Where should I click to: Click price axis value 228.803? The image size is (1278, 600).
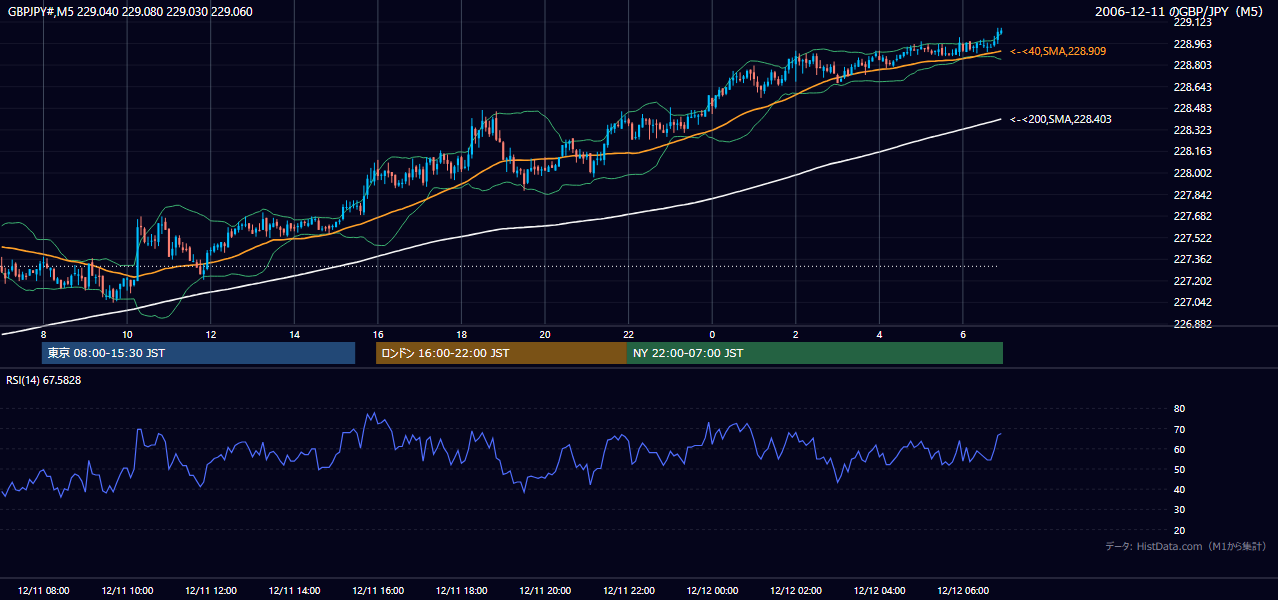click(1192, 65)
